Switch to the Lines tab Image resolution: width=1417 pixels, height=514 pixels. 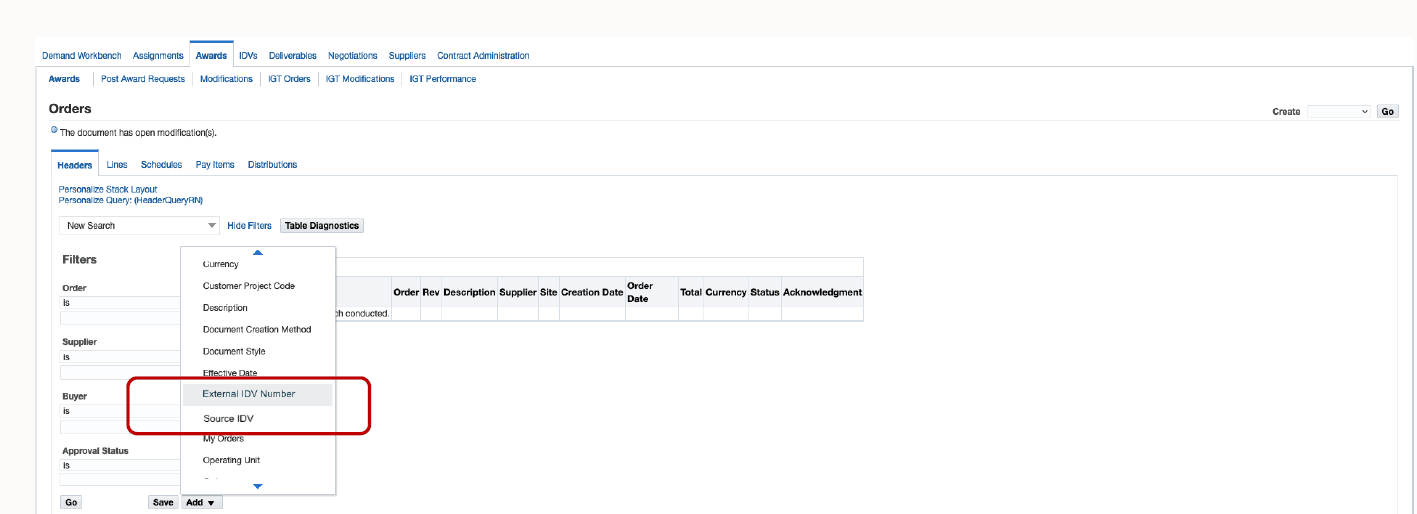pyautogui.click(x=117, y=165)
